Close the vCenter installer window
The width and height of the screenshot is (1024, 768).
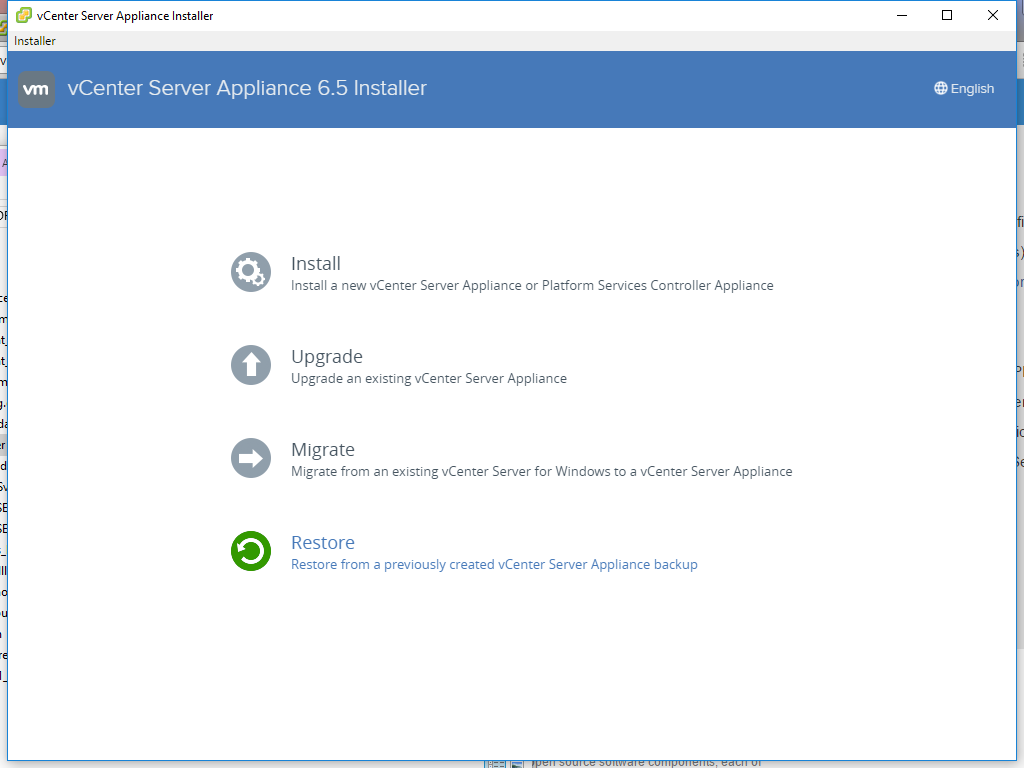coord(993,15)
